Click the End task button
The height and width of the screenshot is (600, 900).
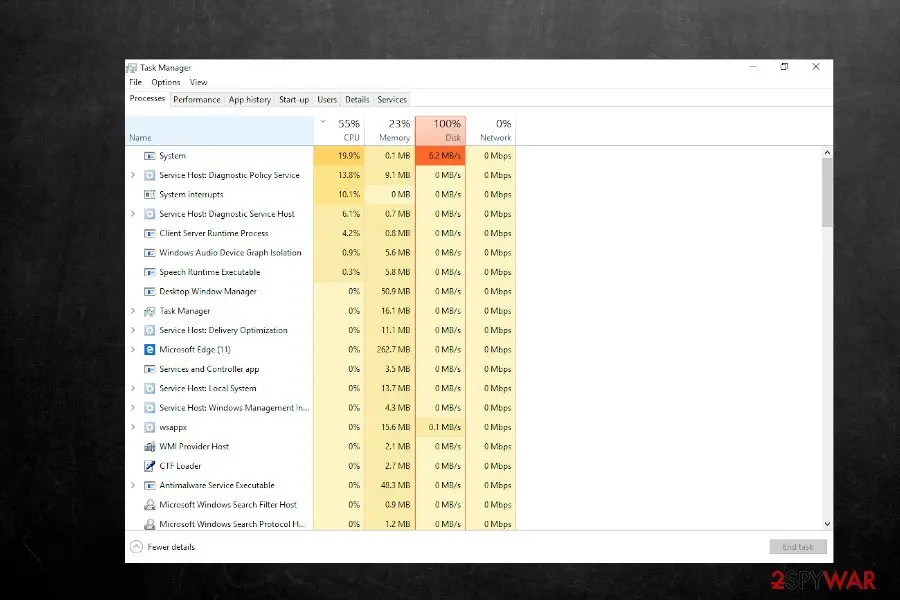tap(798, 547)
